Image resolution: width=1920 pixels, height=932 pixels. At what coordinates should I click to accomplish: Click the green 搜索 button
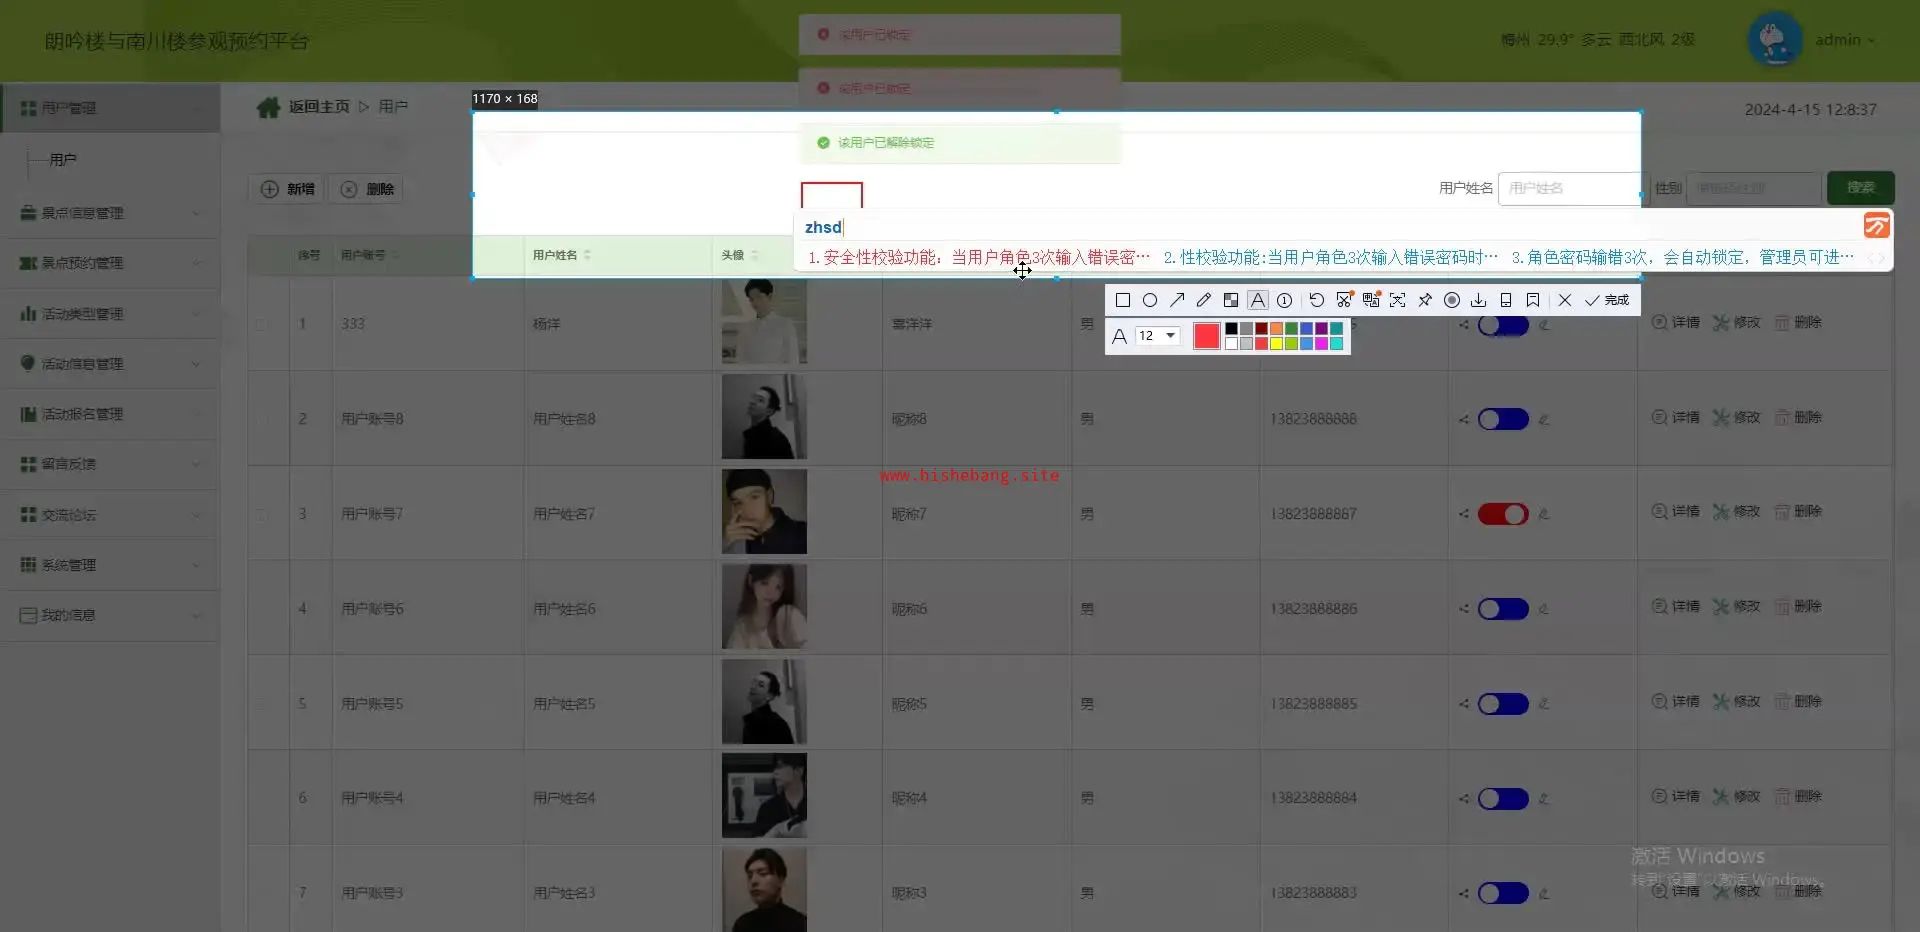click(x=1860, y=187)
